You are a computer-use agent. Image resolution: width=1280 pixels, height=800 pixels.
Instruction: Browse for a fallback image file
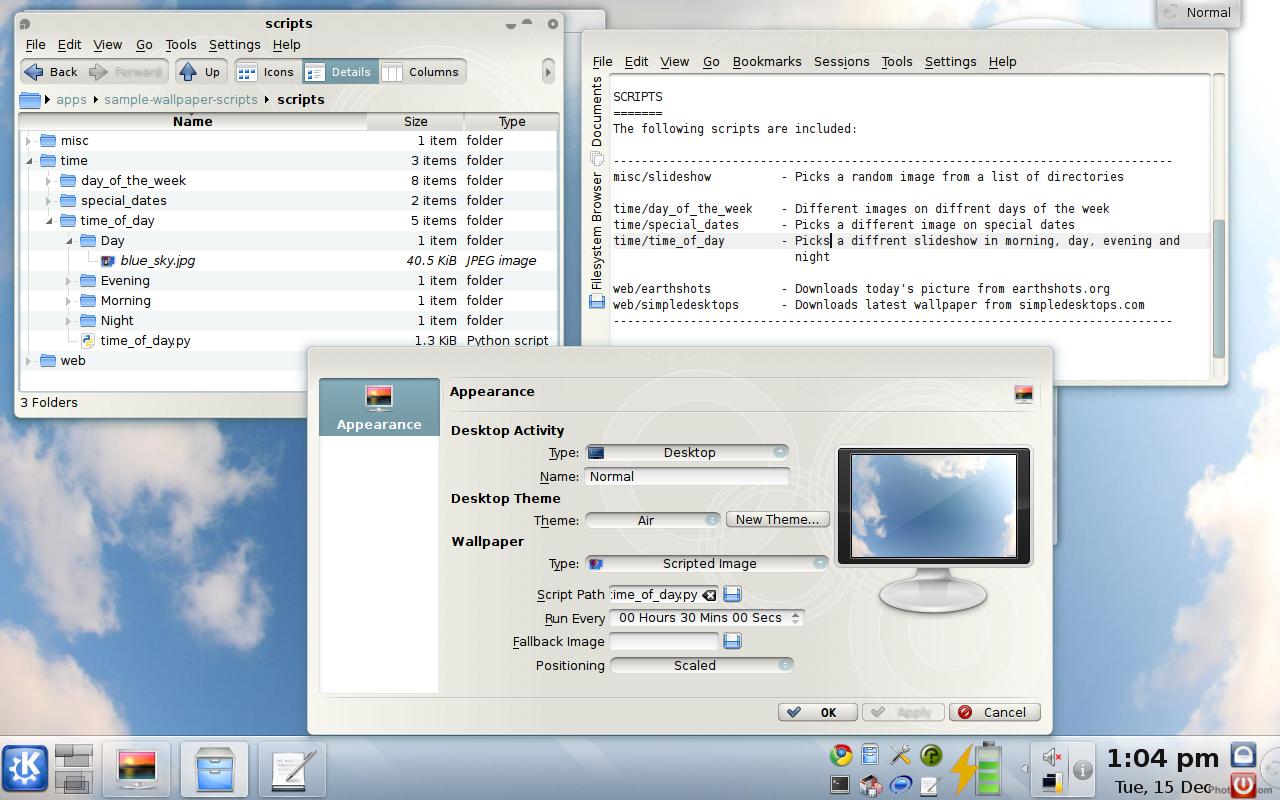732,641
